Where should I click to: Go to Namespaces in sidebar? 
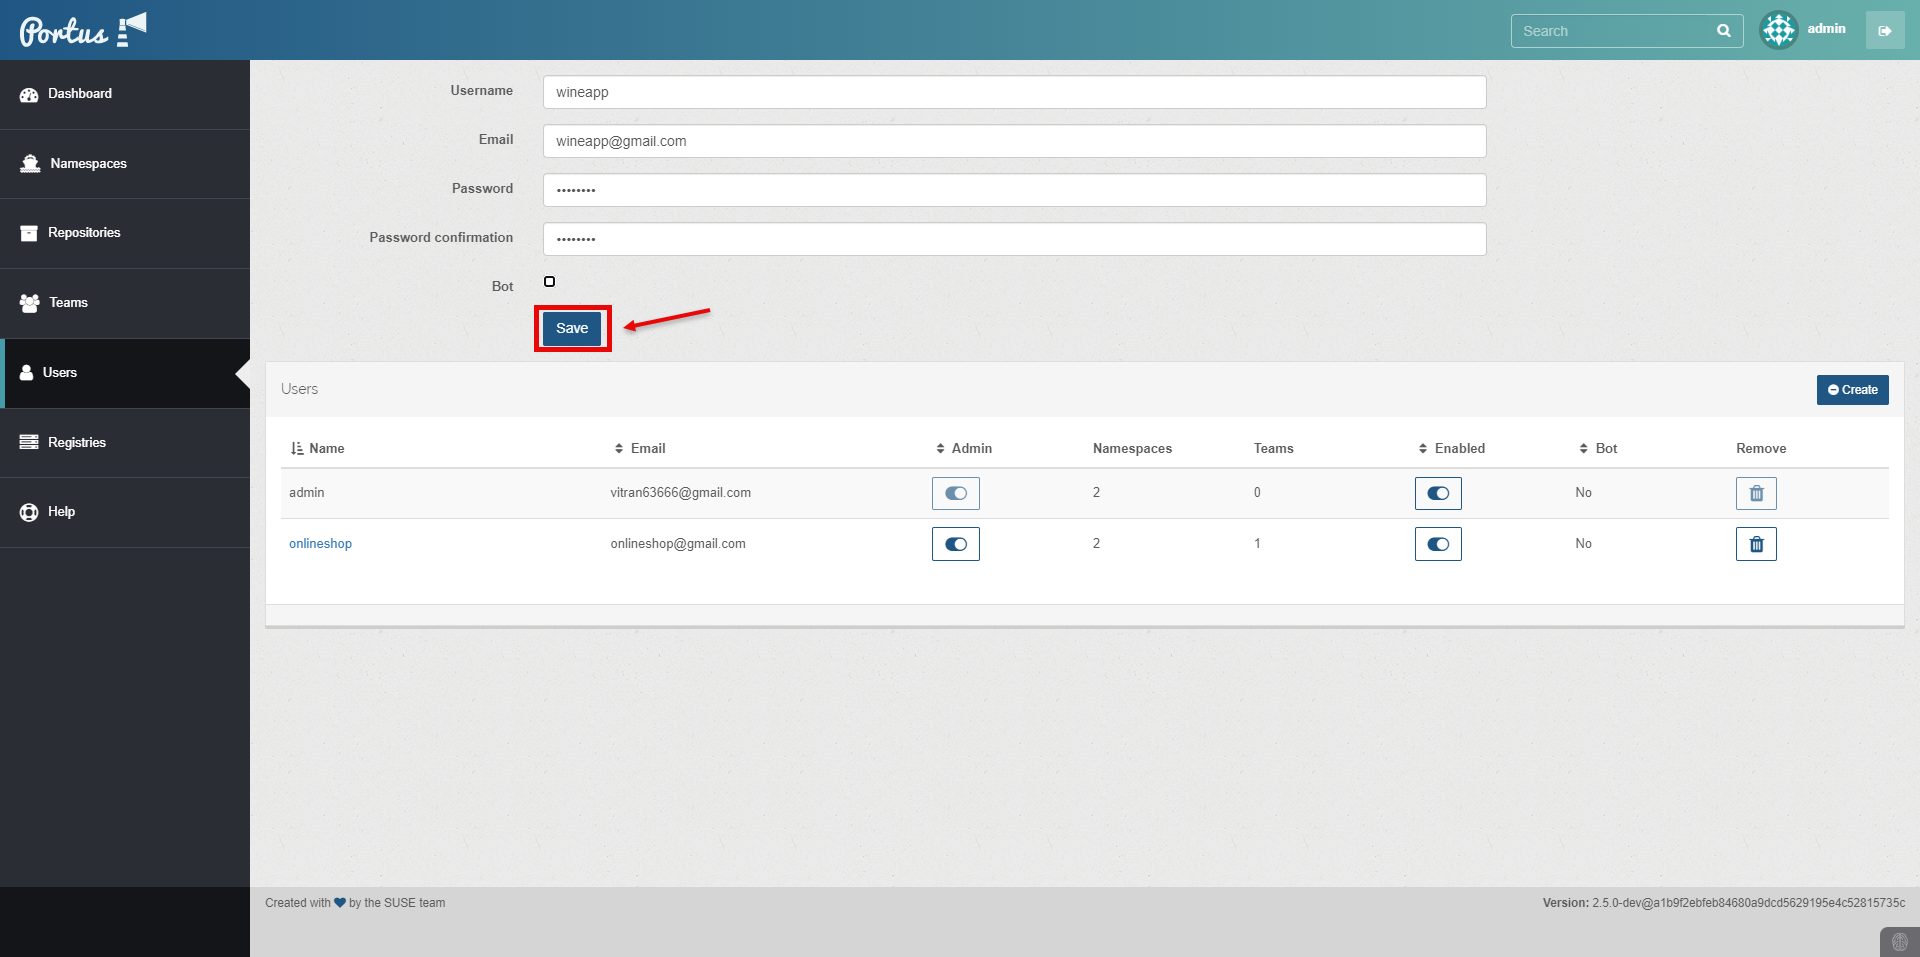pos(88,164)
